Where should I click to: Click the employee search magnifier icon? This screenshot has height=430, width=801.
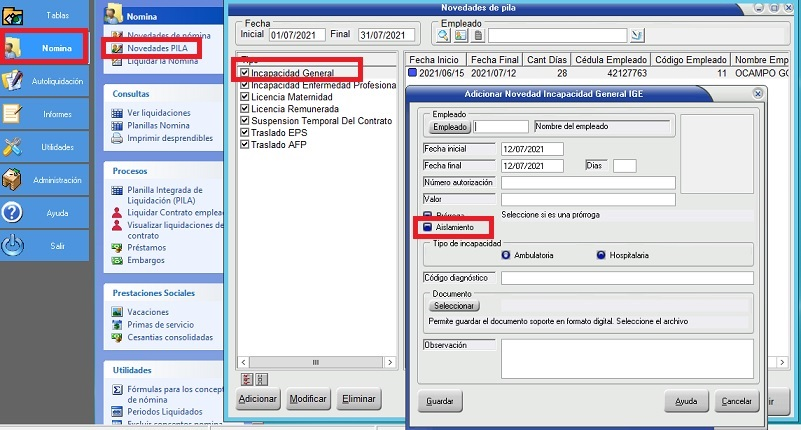[443, 35]
